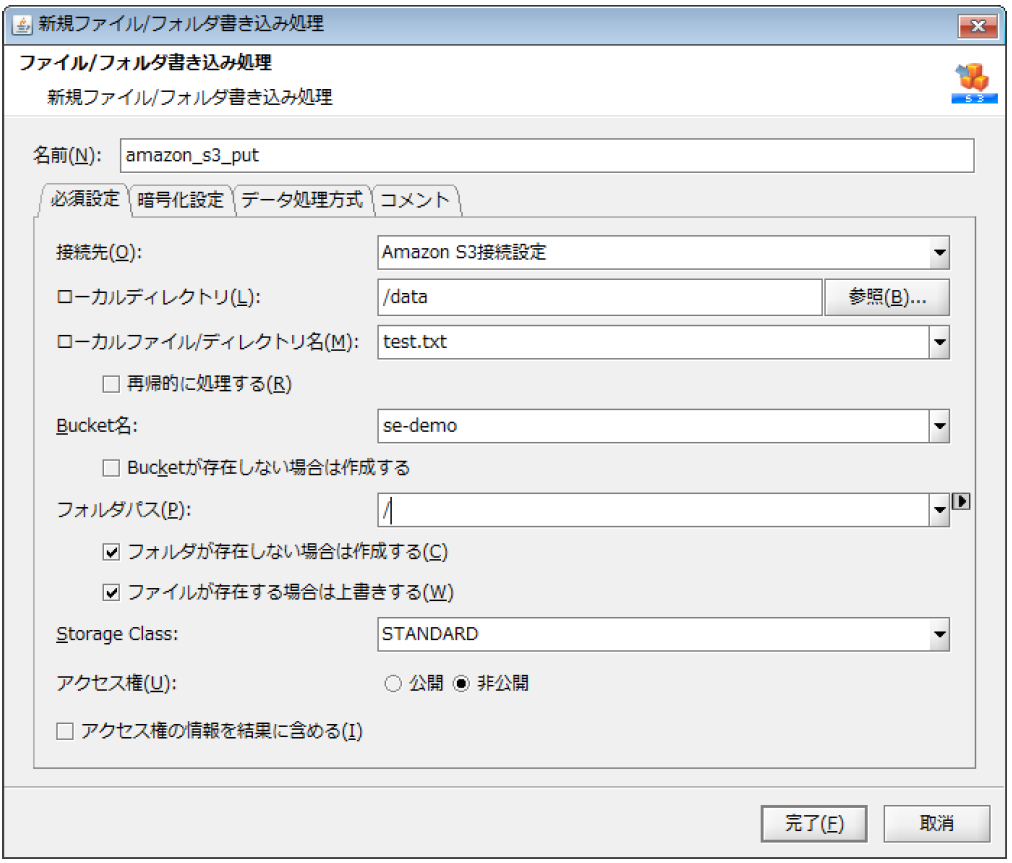The image size is (1012, 863).
Task: Uncheck フォルダが存在しない場合は作成する
Action: (112, 551)
